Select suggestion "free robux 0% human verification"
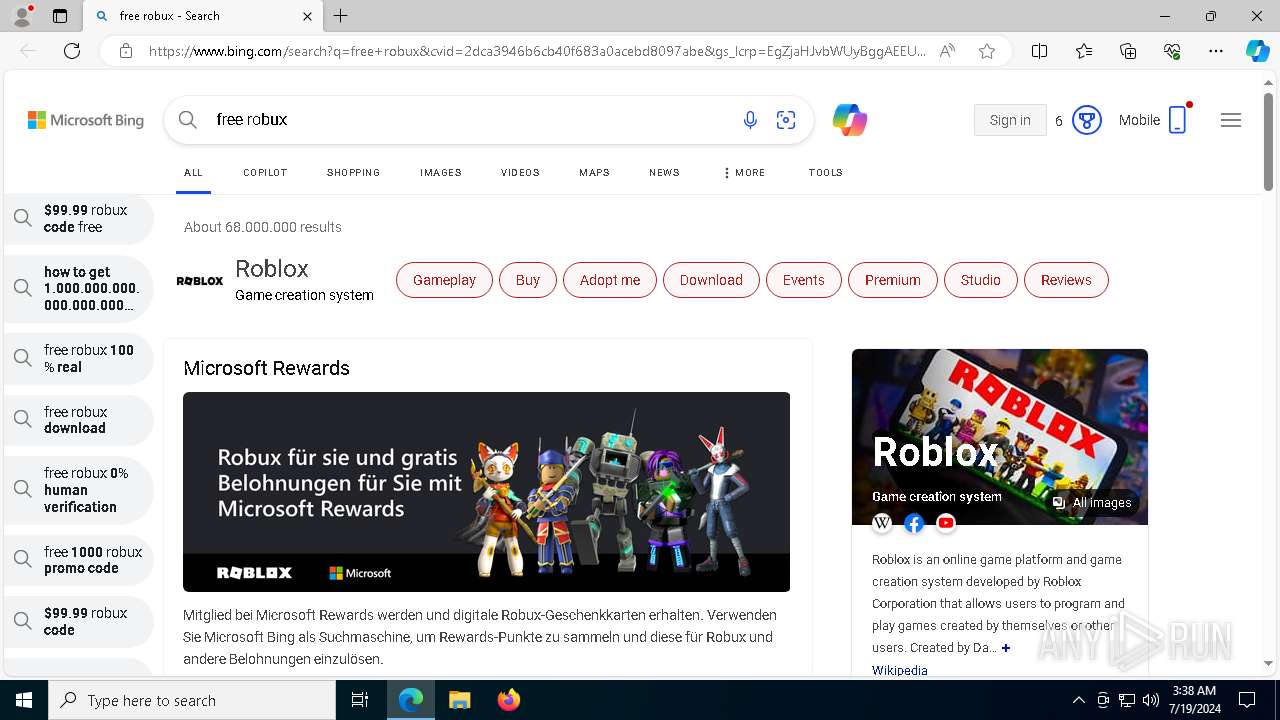The height and width of the screenshot is (720, 1280). pyautogui.click(x=79, y=490)
